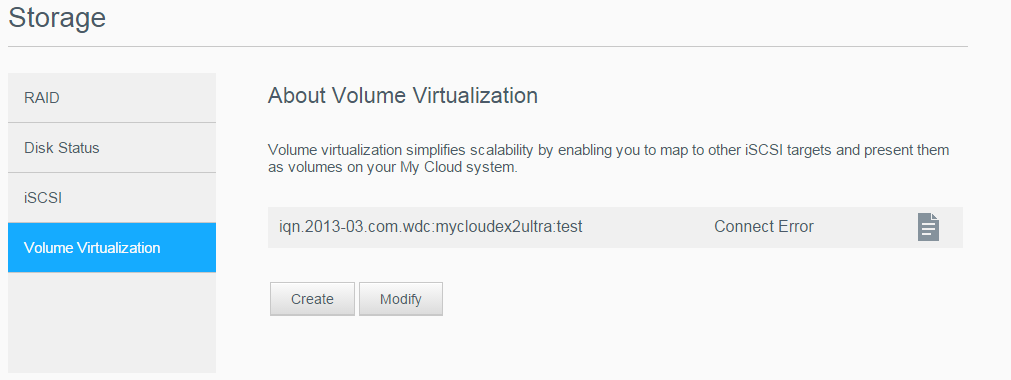
Task: Click the Connect Error status text
Action: pos(763,227)
